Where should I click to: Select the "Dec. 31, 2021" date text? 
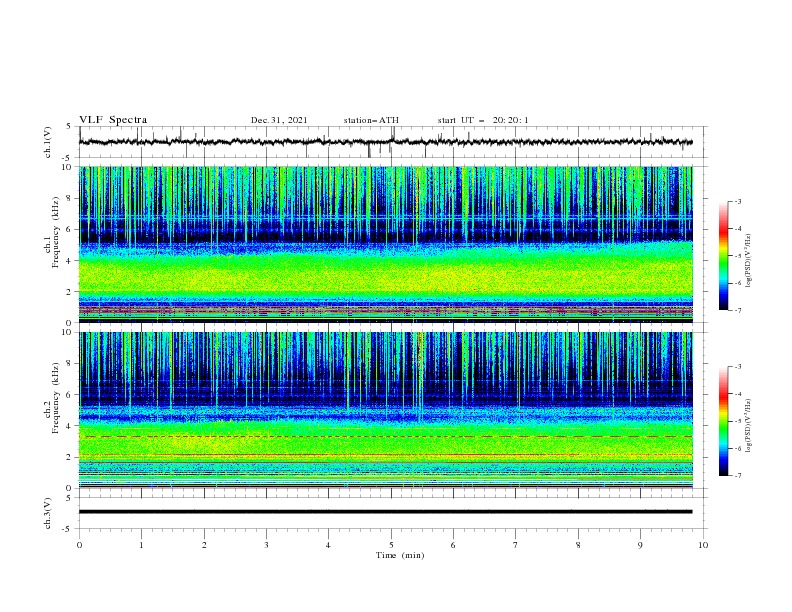coord(279,120)
